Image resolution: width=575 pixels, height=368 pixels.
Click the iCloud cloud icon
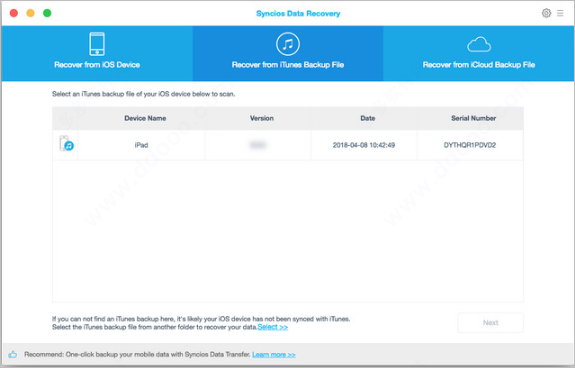479,45
